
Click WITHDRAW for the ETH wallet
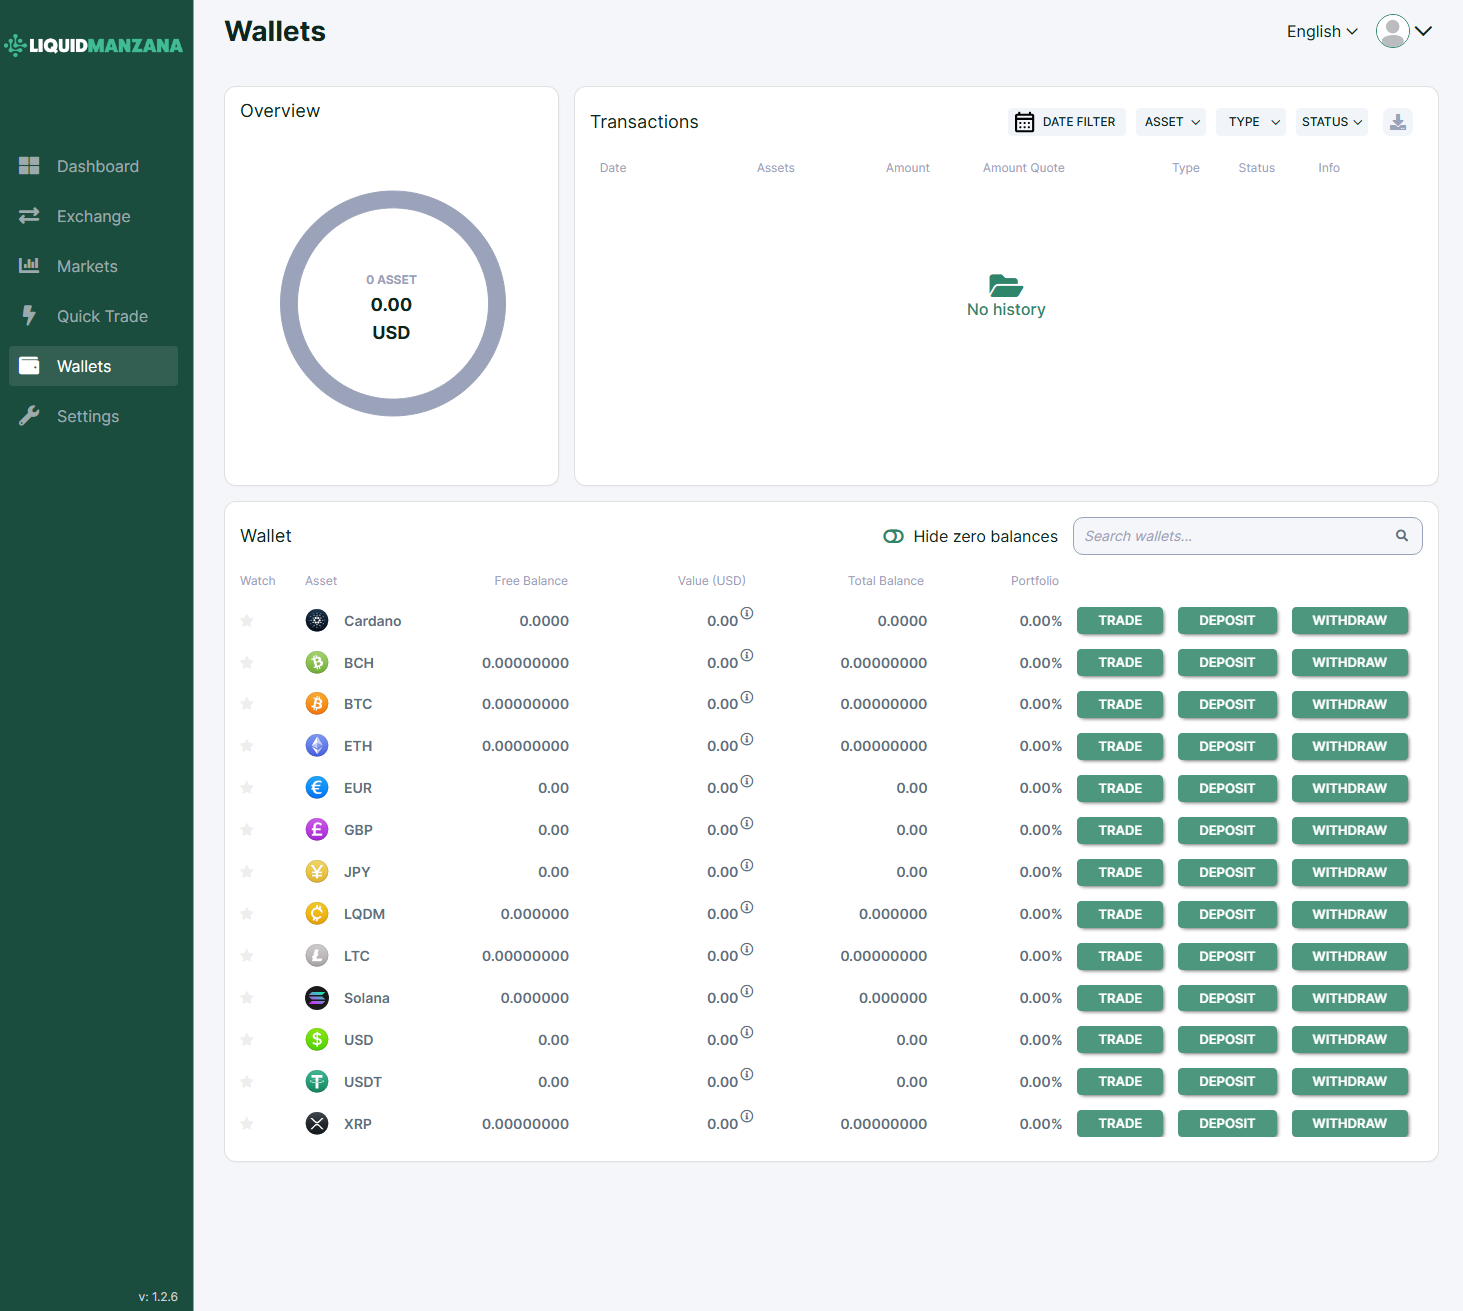point(1349,746)
